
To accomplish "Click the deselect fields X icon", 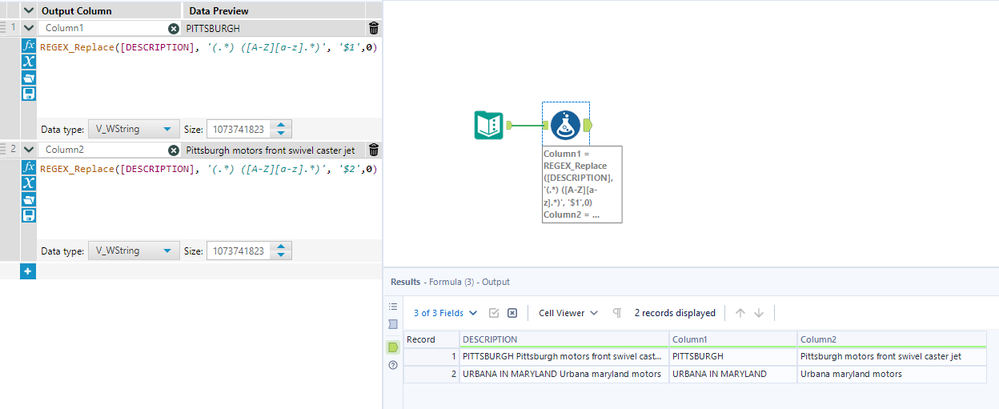I will point(512,313).
